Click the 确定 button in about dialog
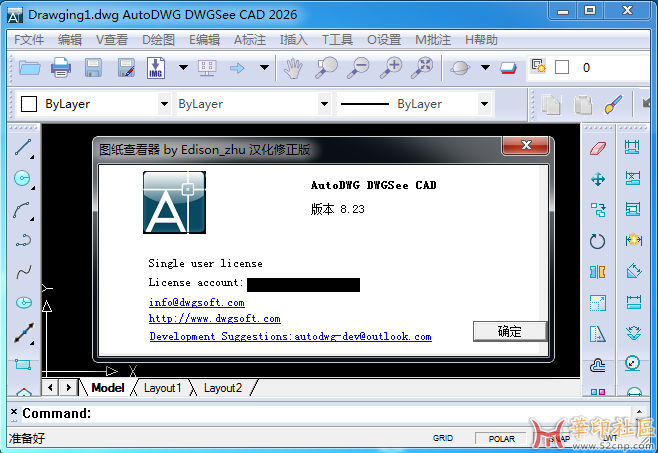This screenshot has height=453, width=658. click(509, 331)
